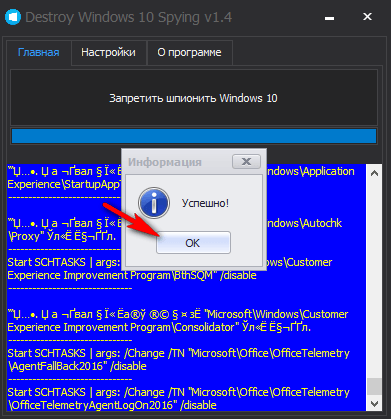Click log line ending with BthSQM" /disable
391x419 pixels.
132,275
